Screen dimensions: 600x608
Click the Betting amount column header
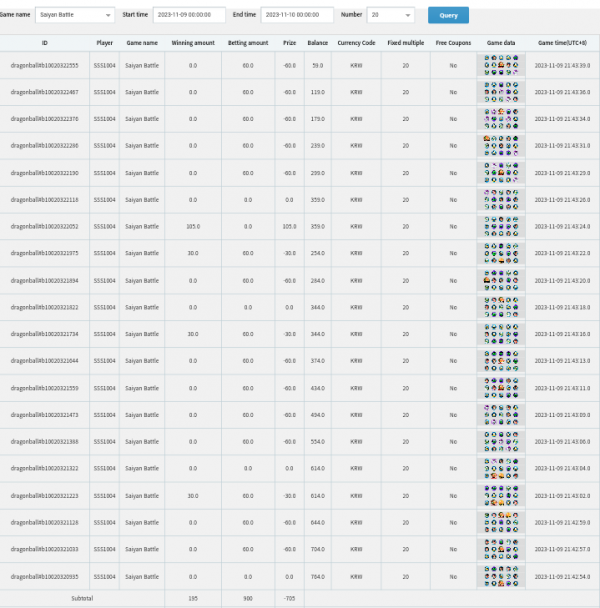click(x=248, y=43)
